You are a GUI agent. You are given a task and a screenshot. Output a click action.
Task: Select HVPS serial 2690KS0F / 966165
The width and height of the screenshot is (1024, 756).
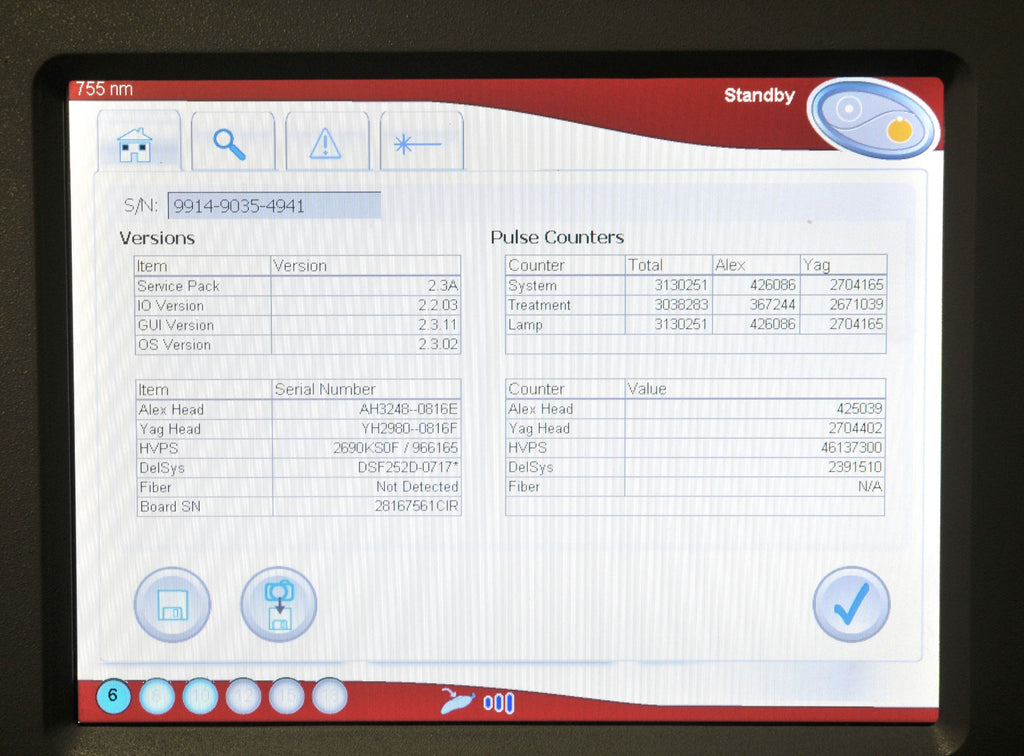tap(396, 449)
